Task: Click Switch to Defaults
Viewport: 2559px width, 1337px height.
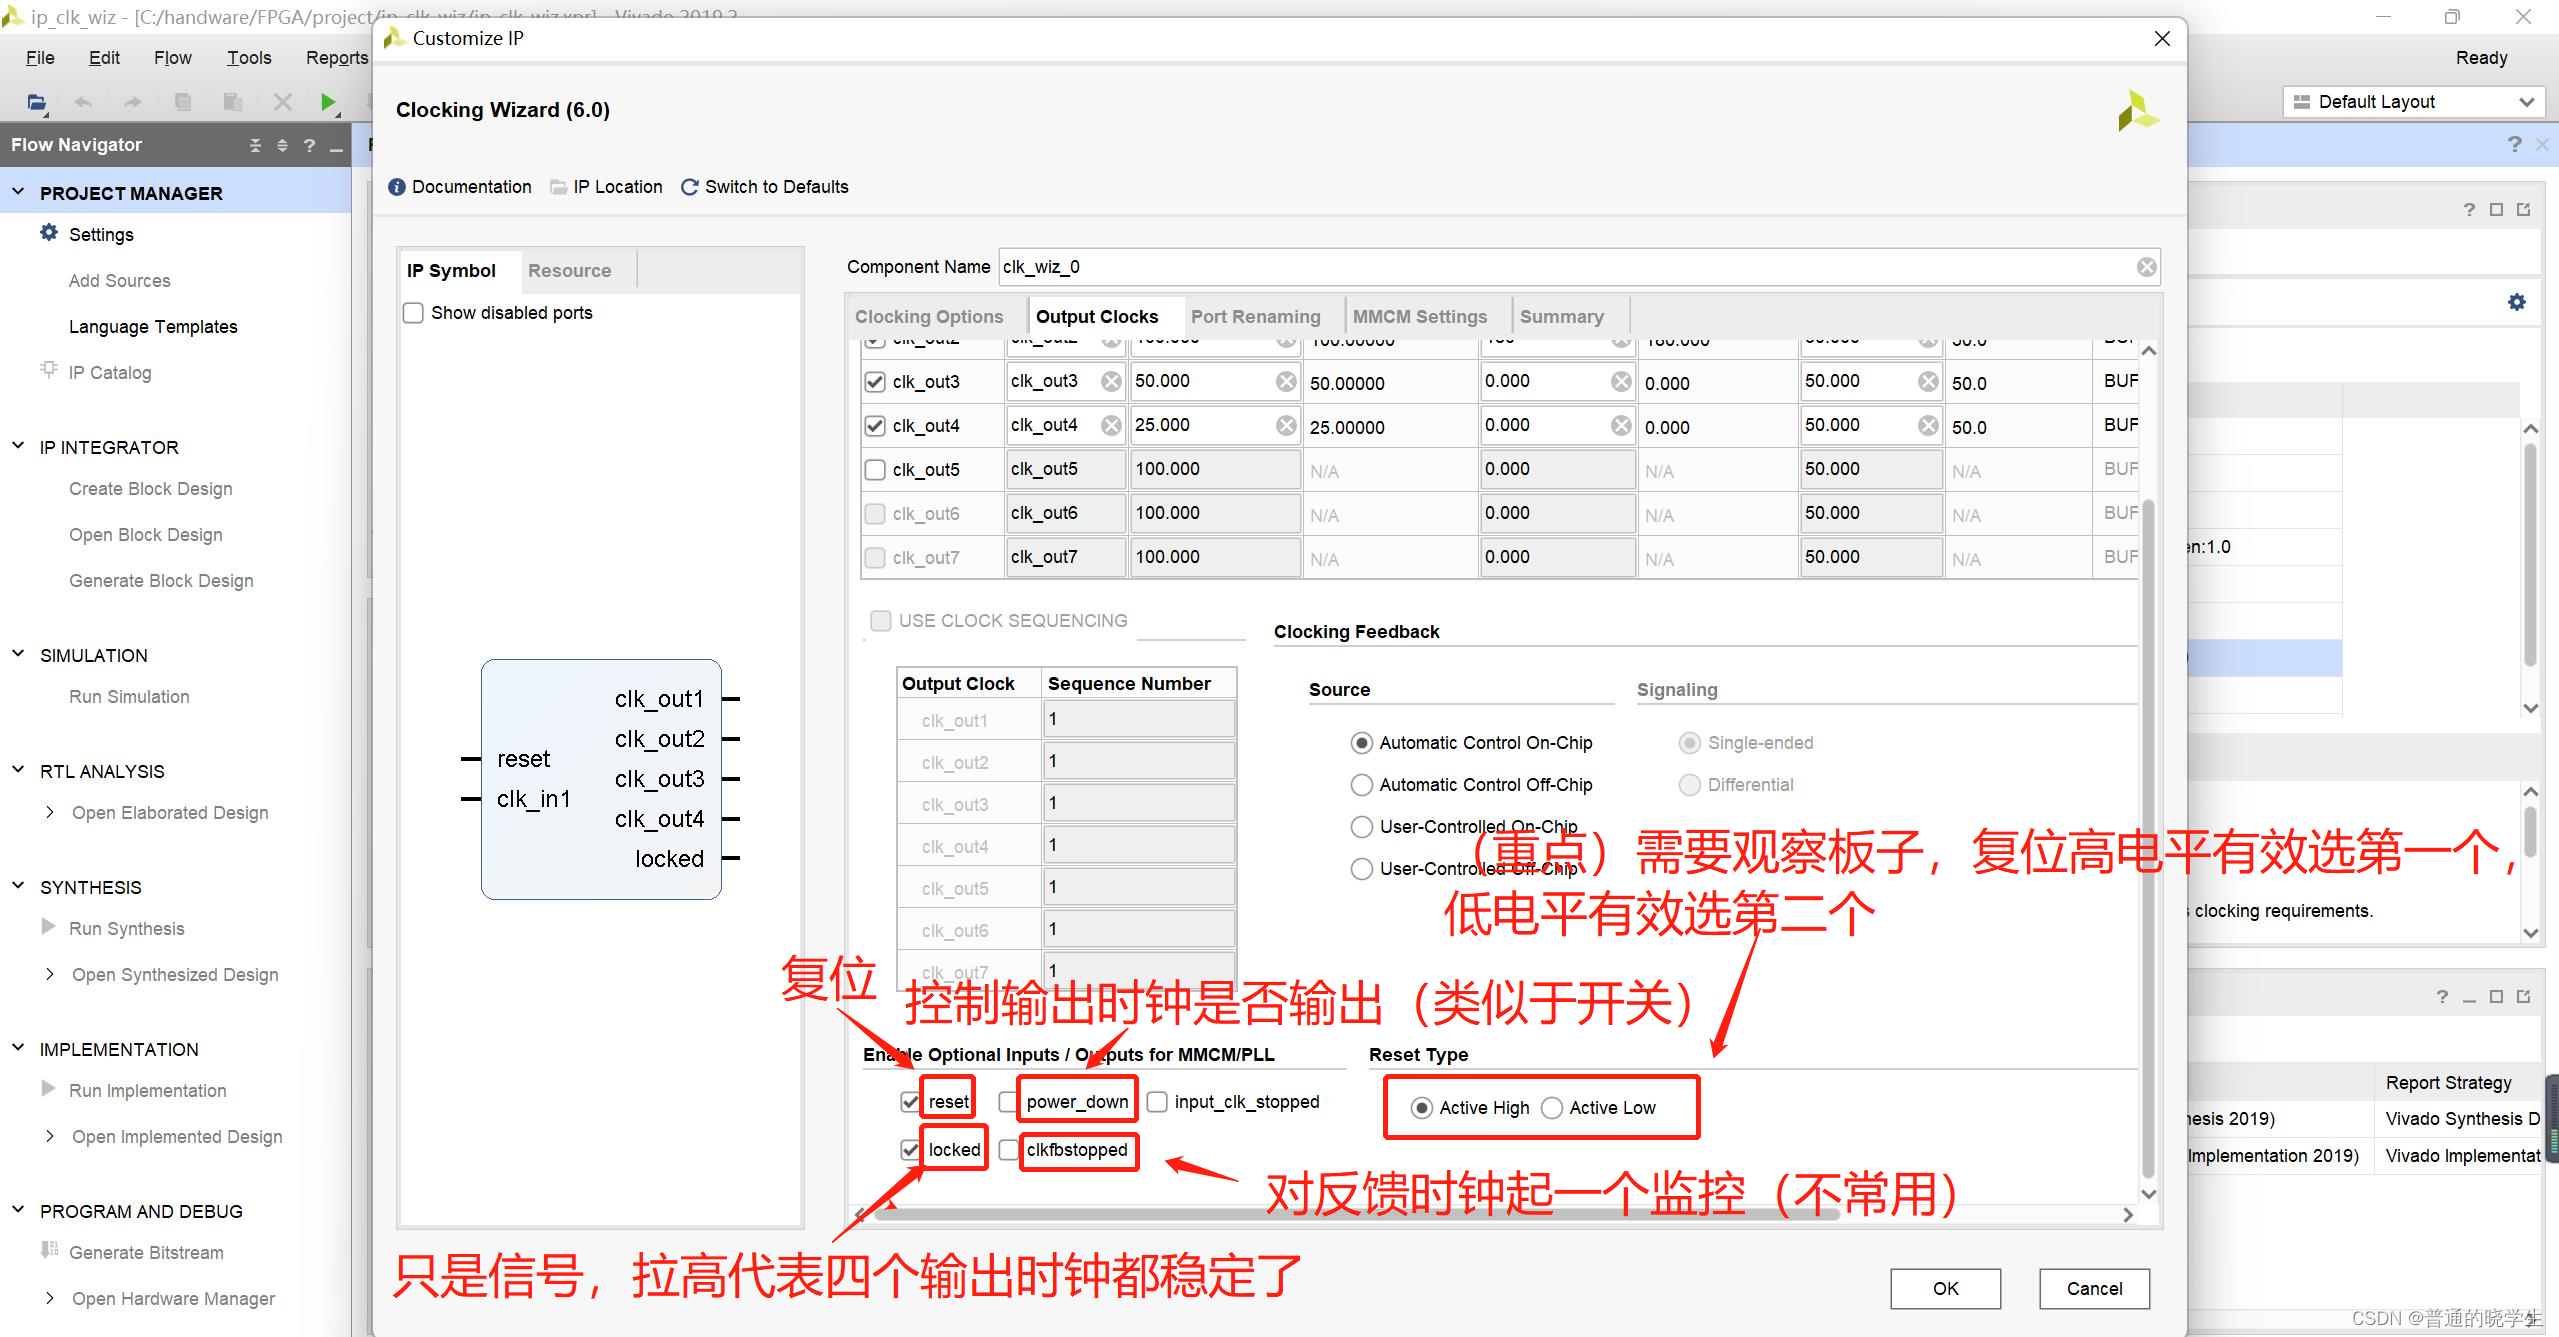Action: 777,187
